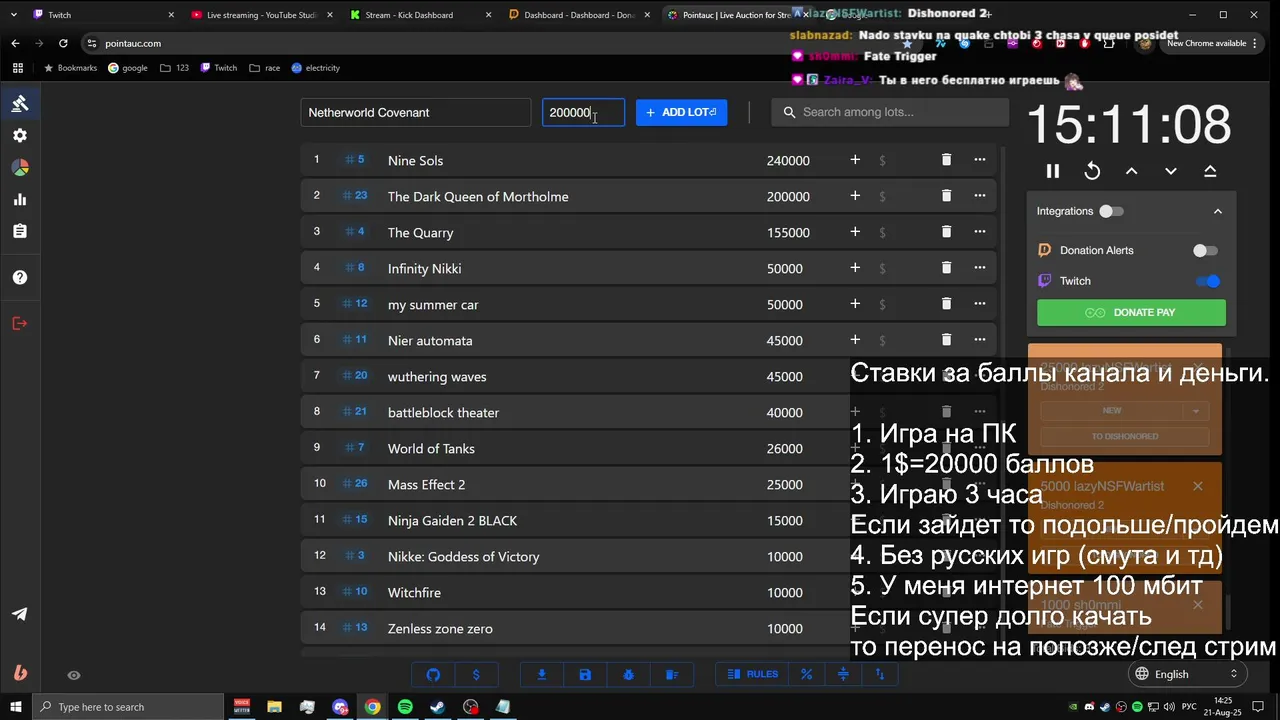Open the NEW dropdown on Dishonored 2 bid card
The width and height of the screenshot is (1280, 720).
pyautogui.click(x=1195, y=411)
